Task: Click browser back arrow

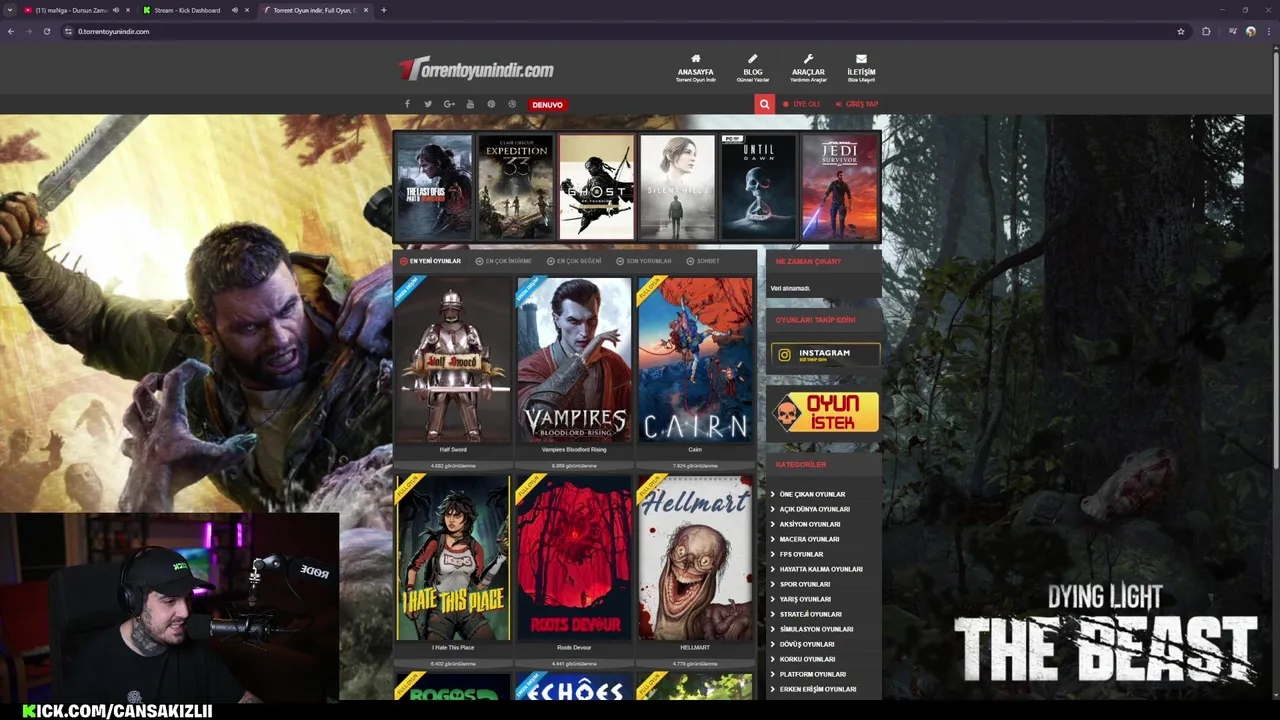Action: (x=11, y=31)
